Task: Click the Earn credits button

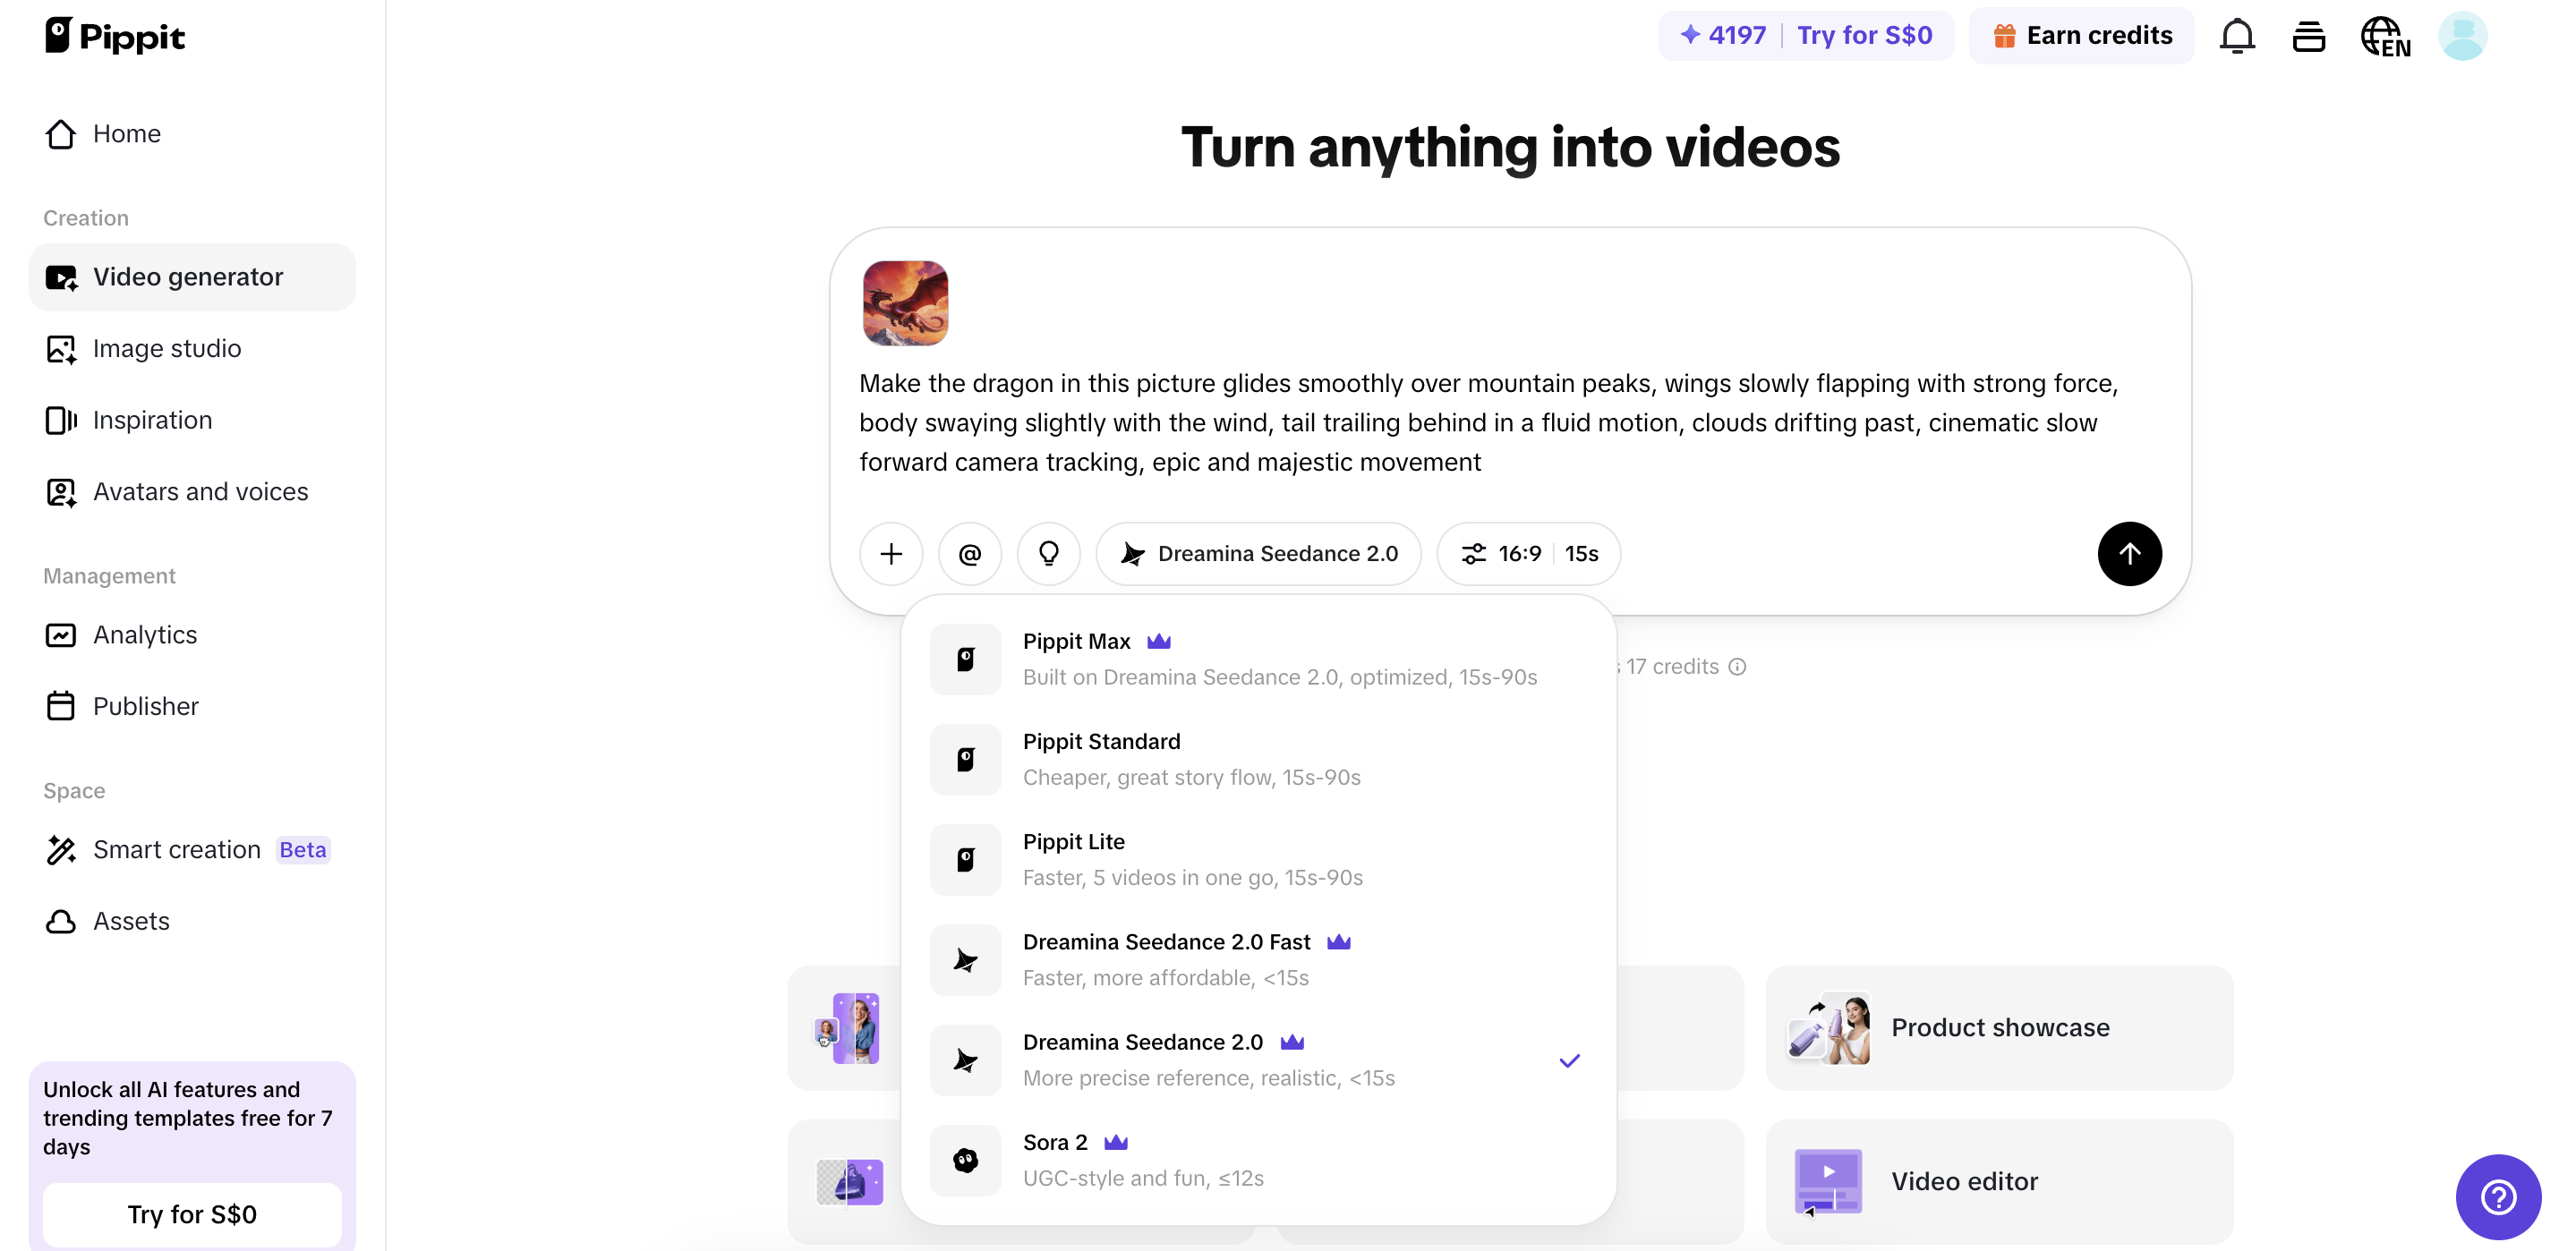Action: 2081,35
